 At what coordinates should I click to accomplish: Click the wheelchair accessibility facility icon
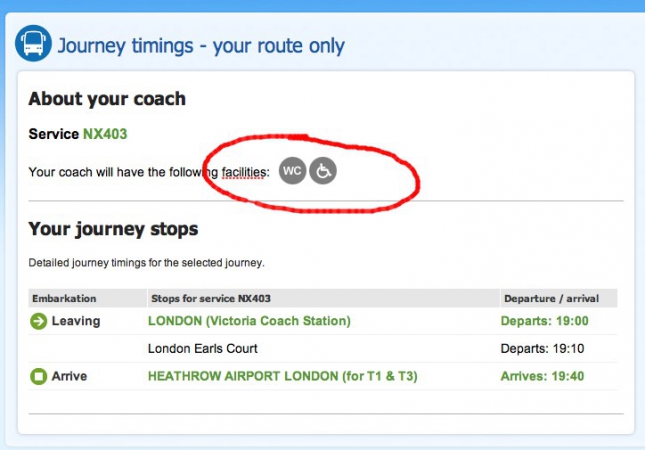pyautogui.click(x=323, y=171)
